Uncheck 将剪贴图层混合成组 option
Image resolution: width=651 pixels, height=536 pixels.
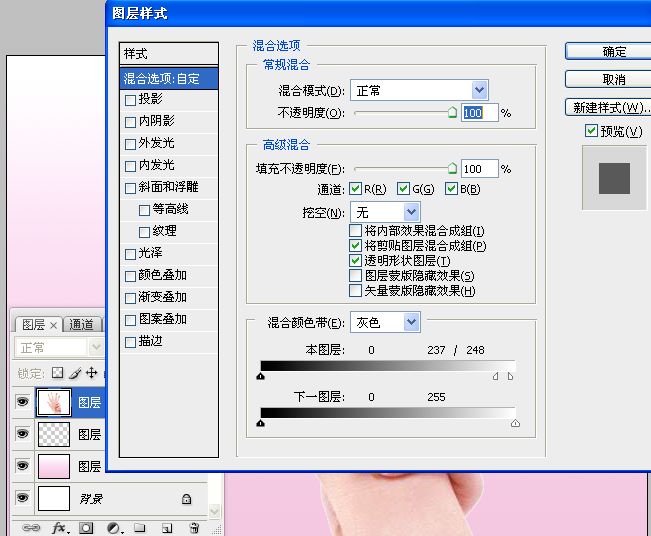click(355, 245)
